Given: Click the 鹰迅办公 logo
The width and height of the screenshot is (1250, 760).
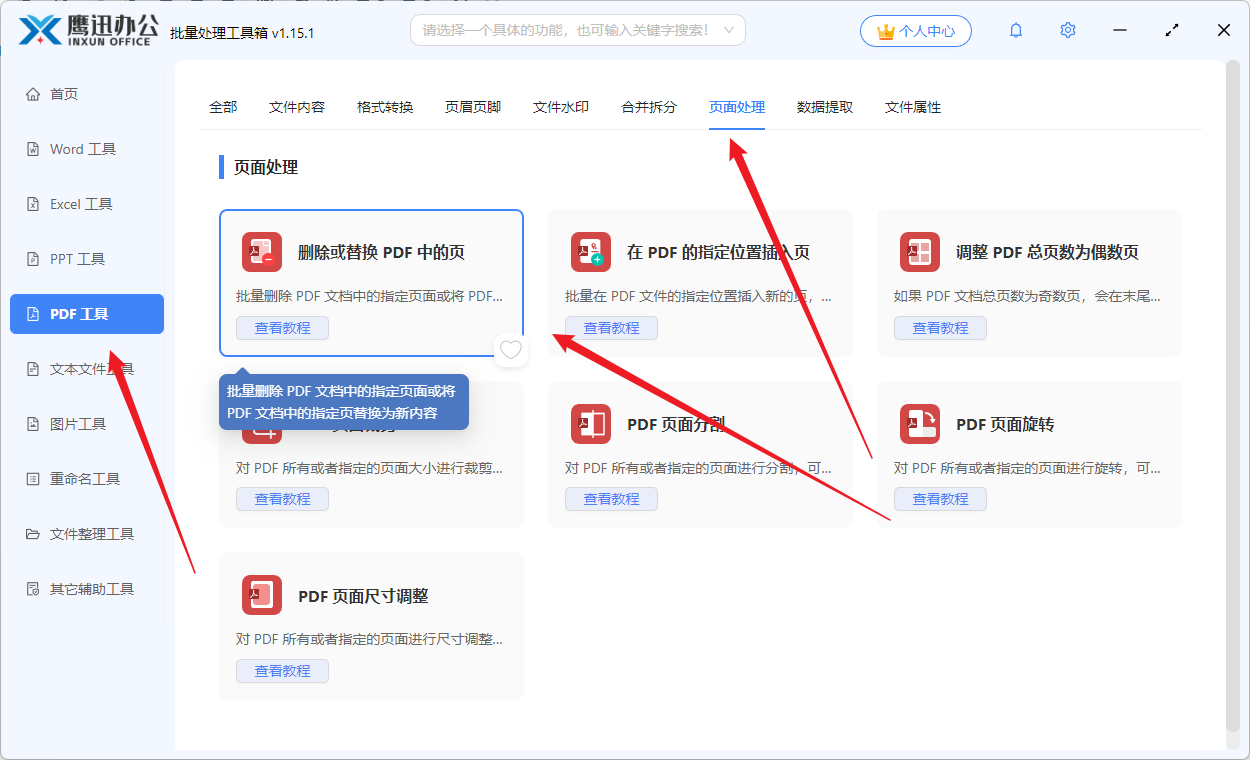Looking at the screenshot, I should [88, 30].
